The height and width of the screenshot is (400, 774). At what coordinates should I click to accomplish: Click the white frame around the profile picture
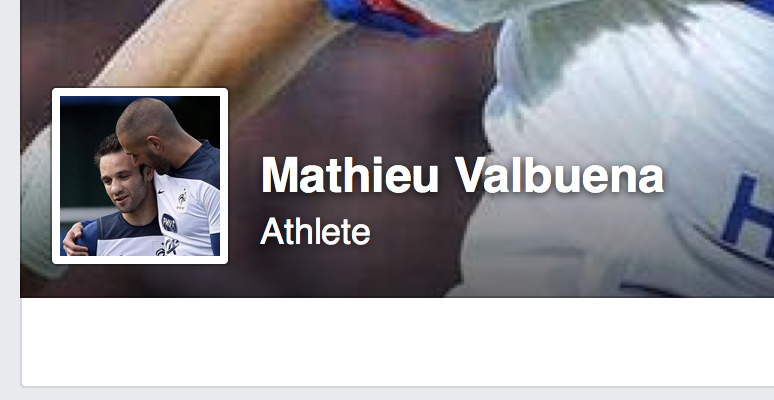140,92
